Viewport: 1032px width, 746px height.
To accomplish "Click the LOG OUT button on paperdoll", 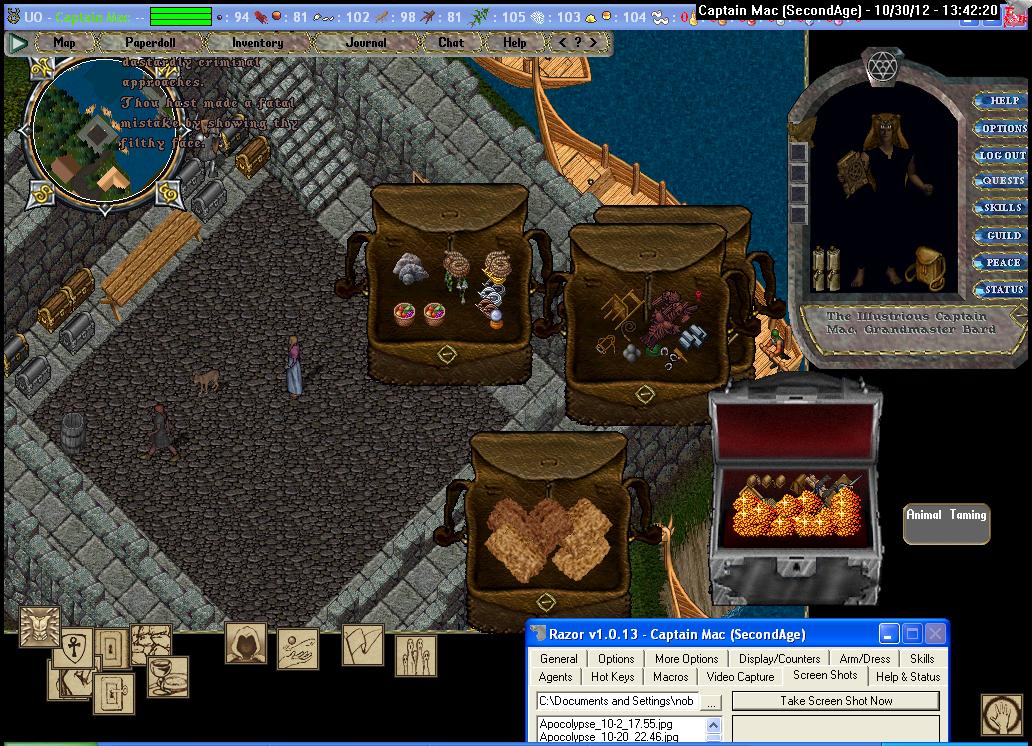I will (x=1001, y=156).
